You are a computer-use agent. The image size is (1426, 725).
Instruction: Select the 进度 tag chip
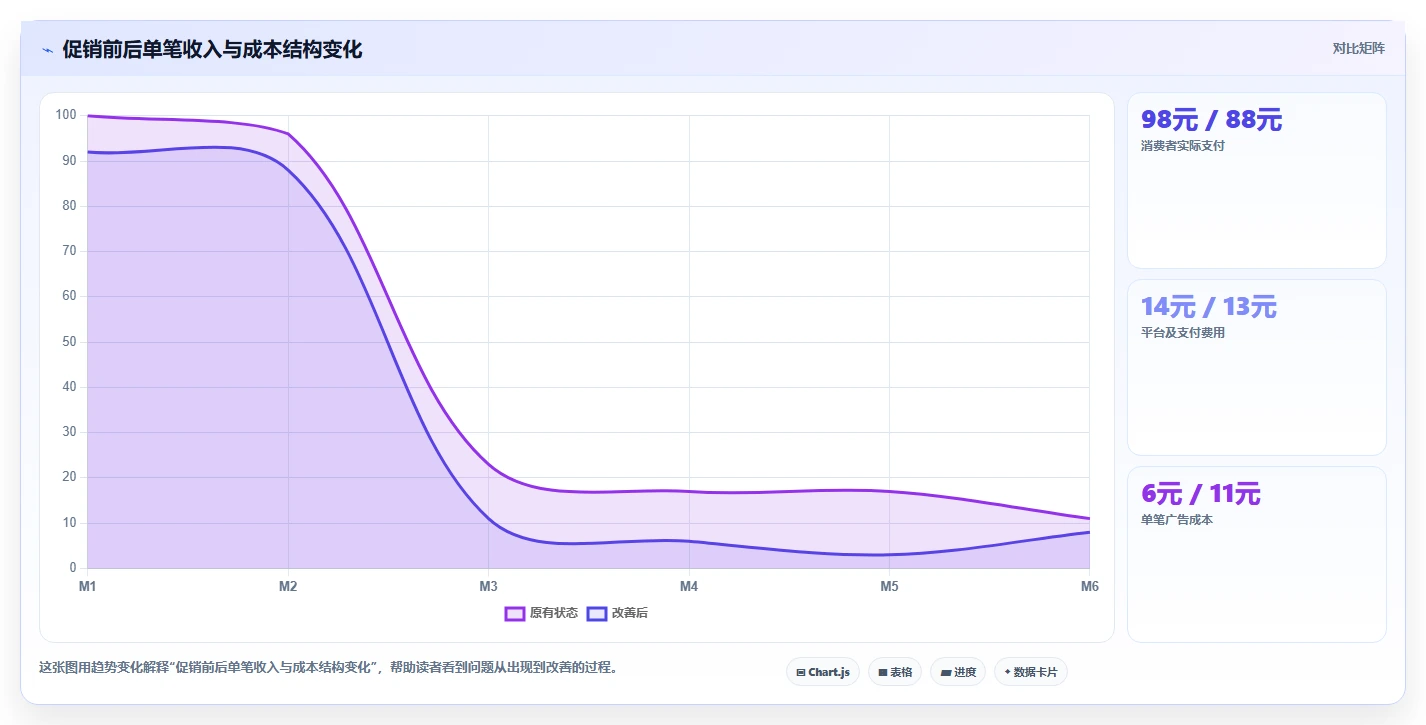[958, 672]
